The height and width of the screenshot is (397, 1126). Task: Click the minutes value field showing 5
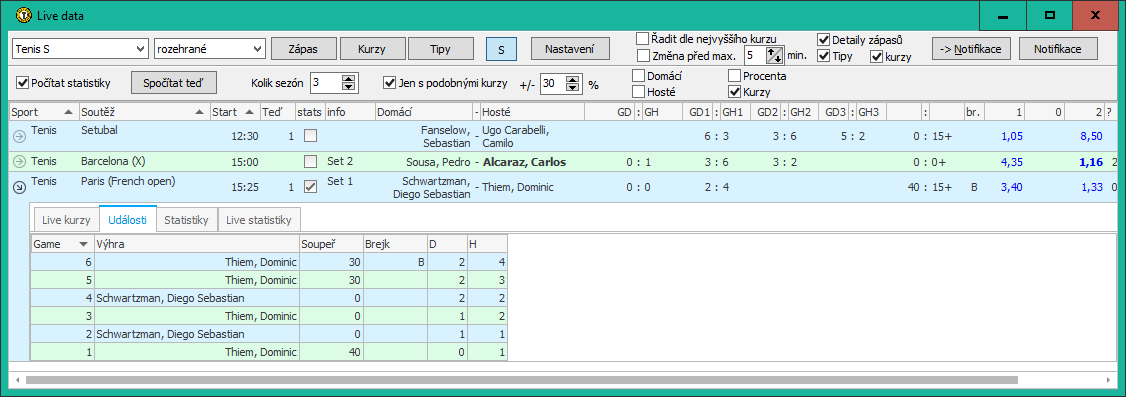click(755, 55)
